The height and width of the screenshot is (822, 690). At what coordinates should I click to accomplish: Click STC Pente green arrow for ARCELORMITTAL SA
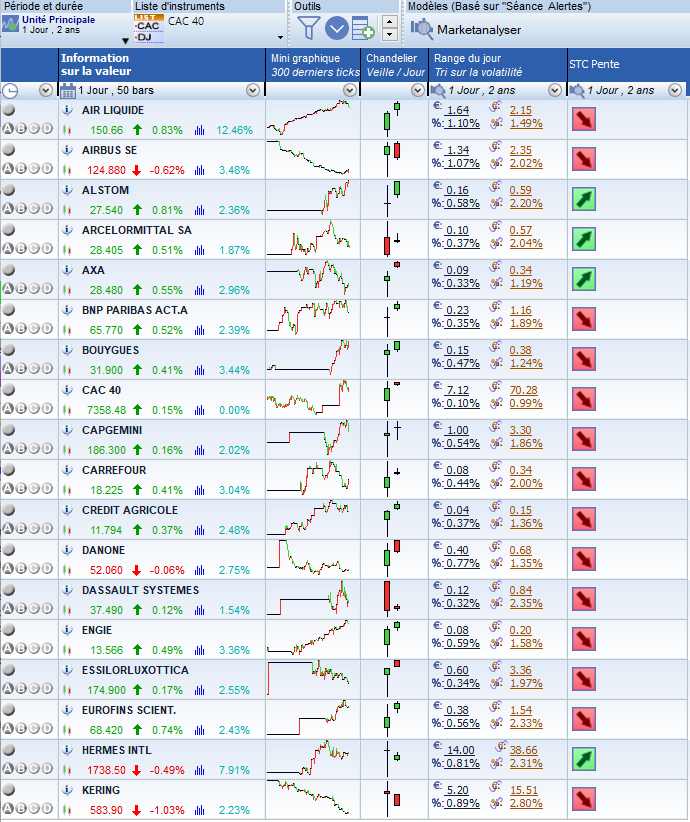pos(584,240)
